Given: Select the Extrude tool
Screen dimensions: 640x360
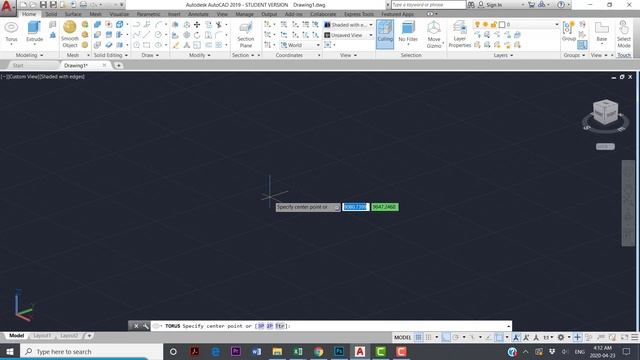Looking at the screenshot, I should pyautogui.click(x=34, y=31).
